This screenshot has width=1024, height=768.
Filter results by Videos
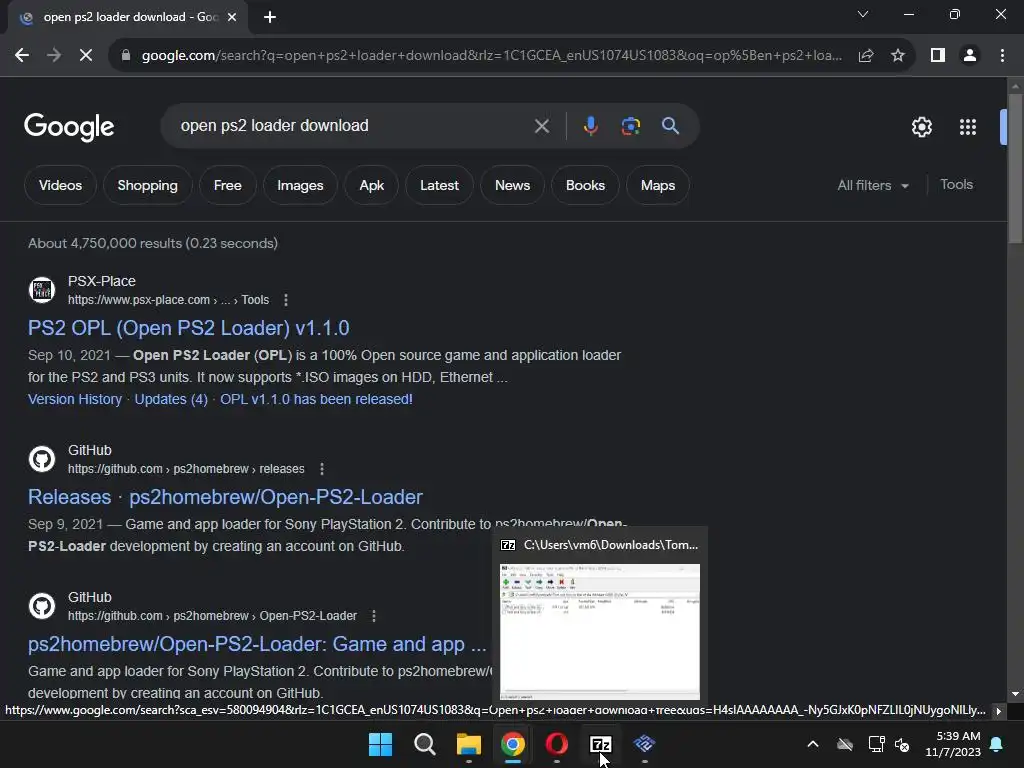tap(60, 185)
